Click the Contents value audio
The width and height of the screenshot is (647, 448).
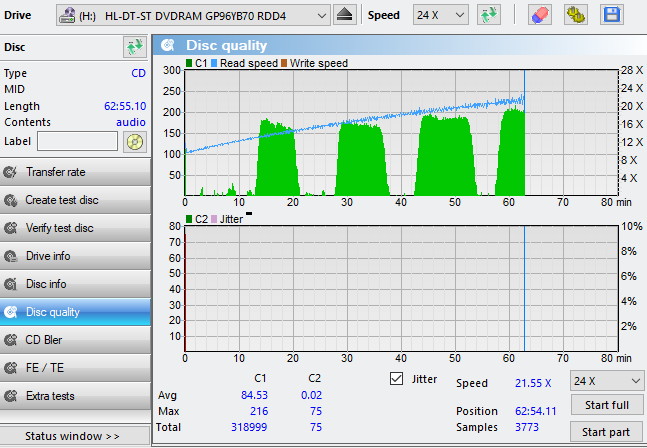tap(131, 122)
